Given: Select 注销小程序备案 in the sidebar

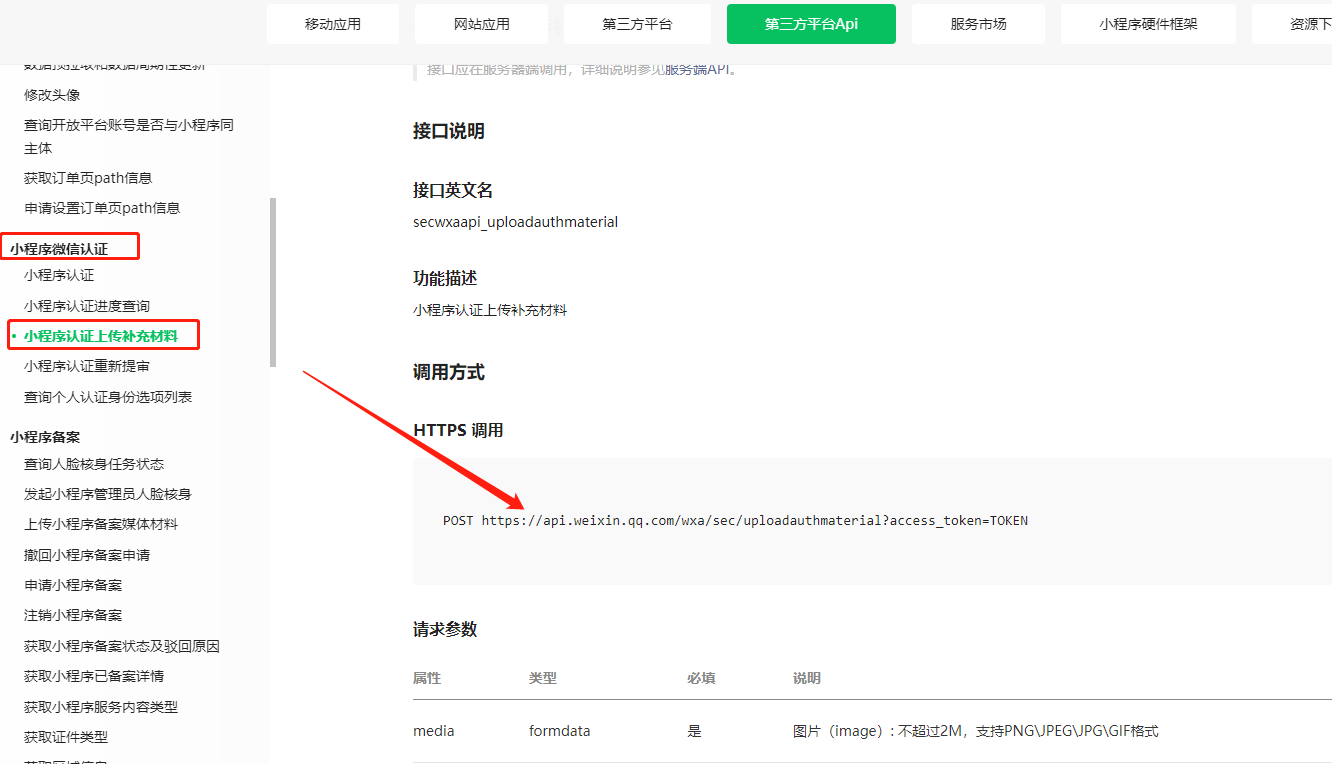Looking at the screenshot, I should point(73,615).
